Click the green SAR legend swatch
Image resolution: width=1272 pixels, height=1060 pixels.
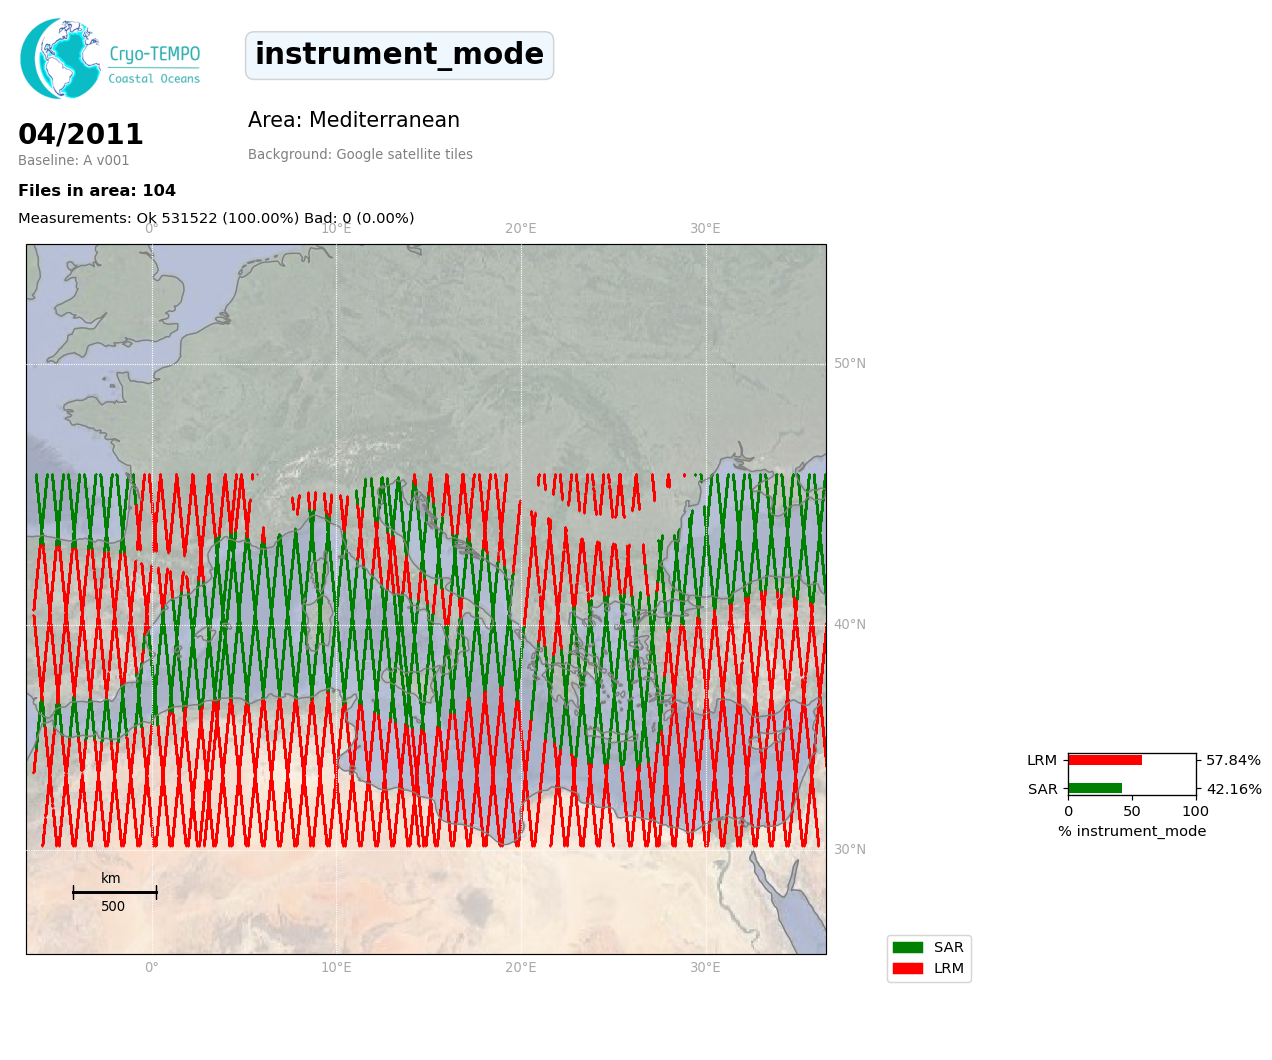pos(908,948)
